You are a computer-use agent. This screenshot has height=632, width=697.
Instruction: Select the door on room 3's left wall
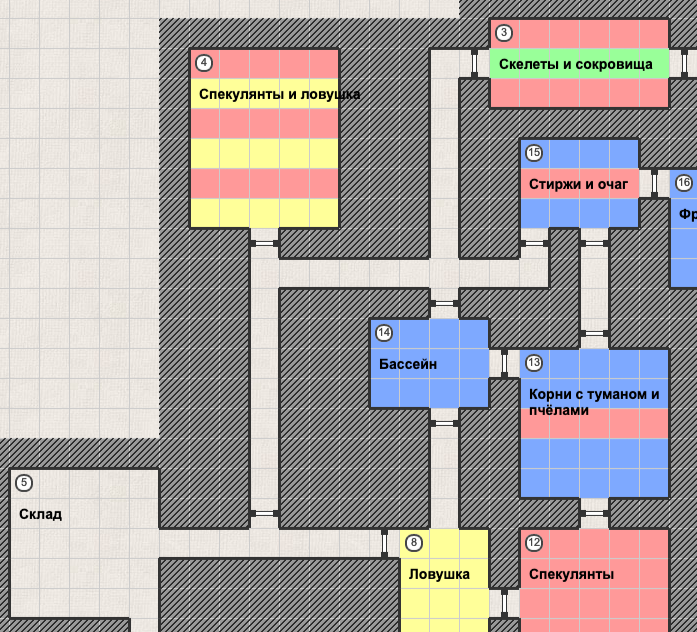(x=475, y=63)
